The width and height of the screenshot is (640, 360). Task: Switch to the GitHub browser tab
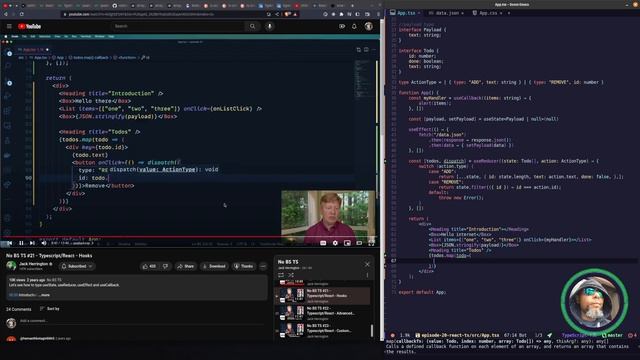(121, 6)
